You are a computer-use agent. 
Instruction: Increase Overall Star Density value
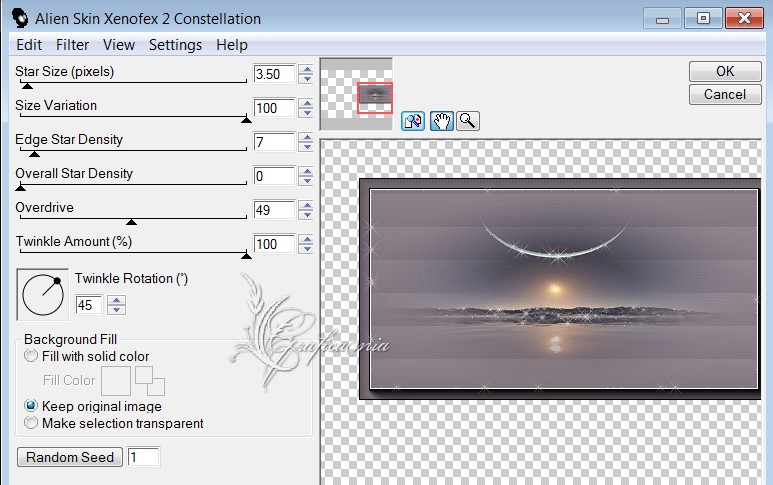[x=307, y=172]
